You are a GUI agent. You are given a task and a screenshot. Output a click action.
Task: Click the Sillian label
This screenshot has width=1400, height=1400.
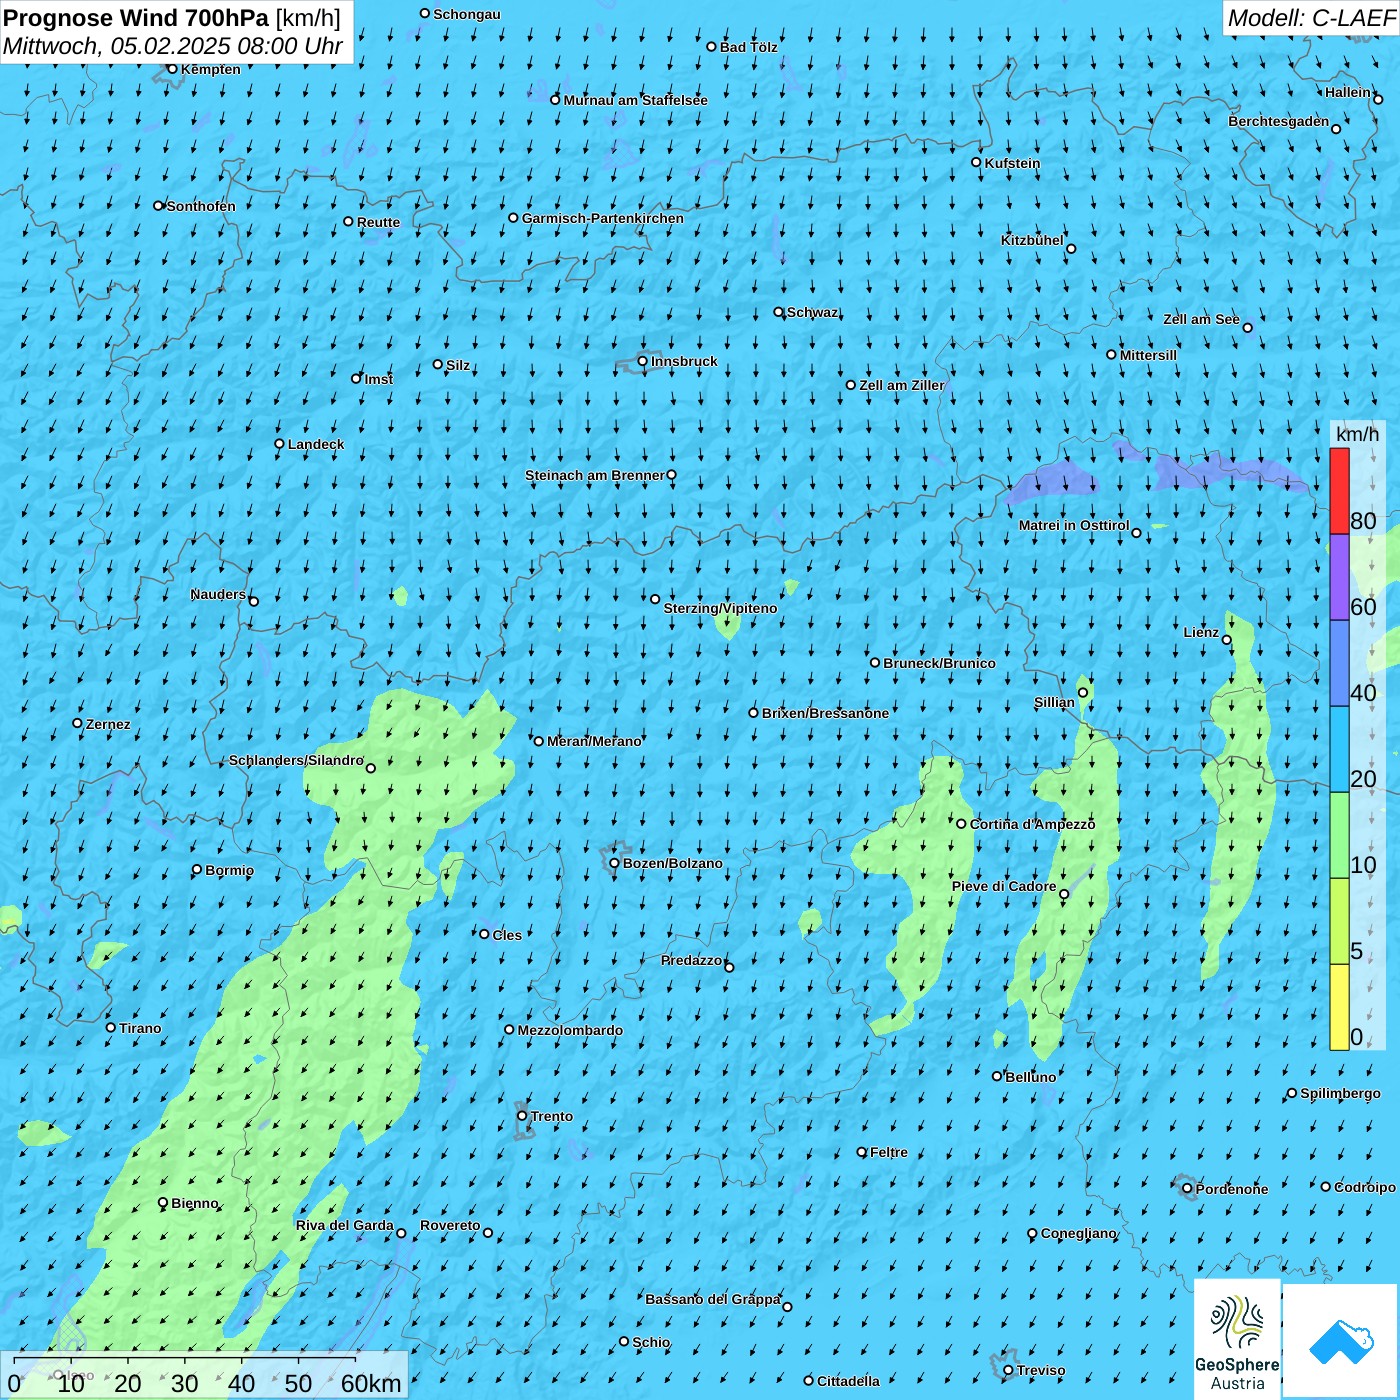1055,702
